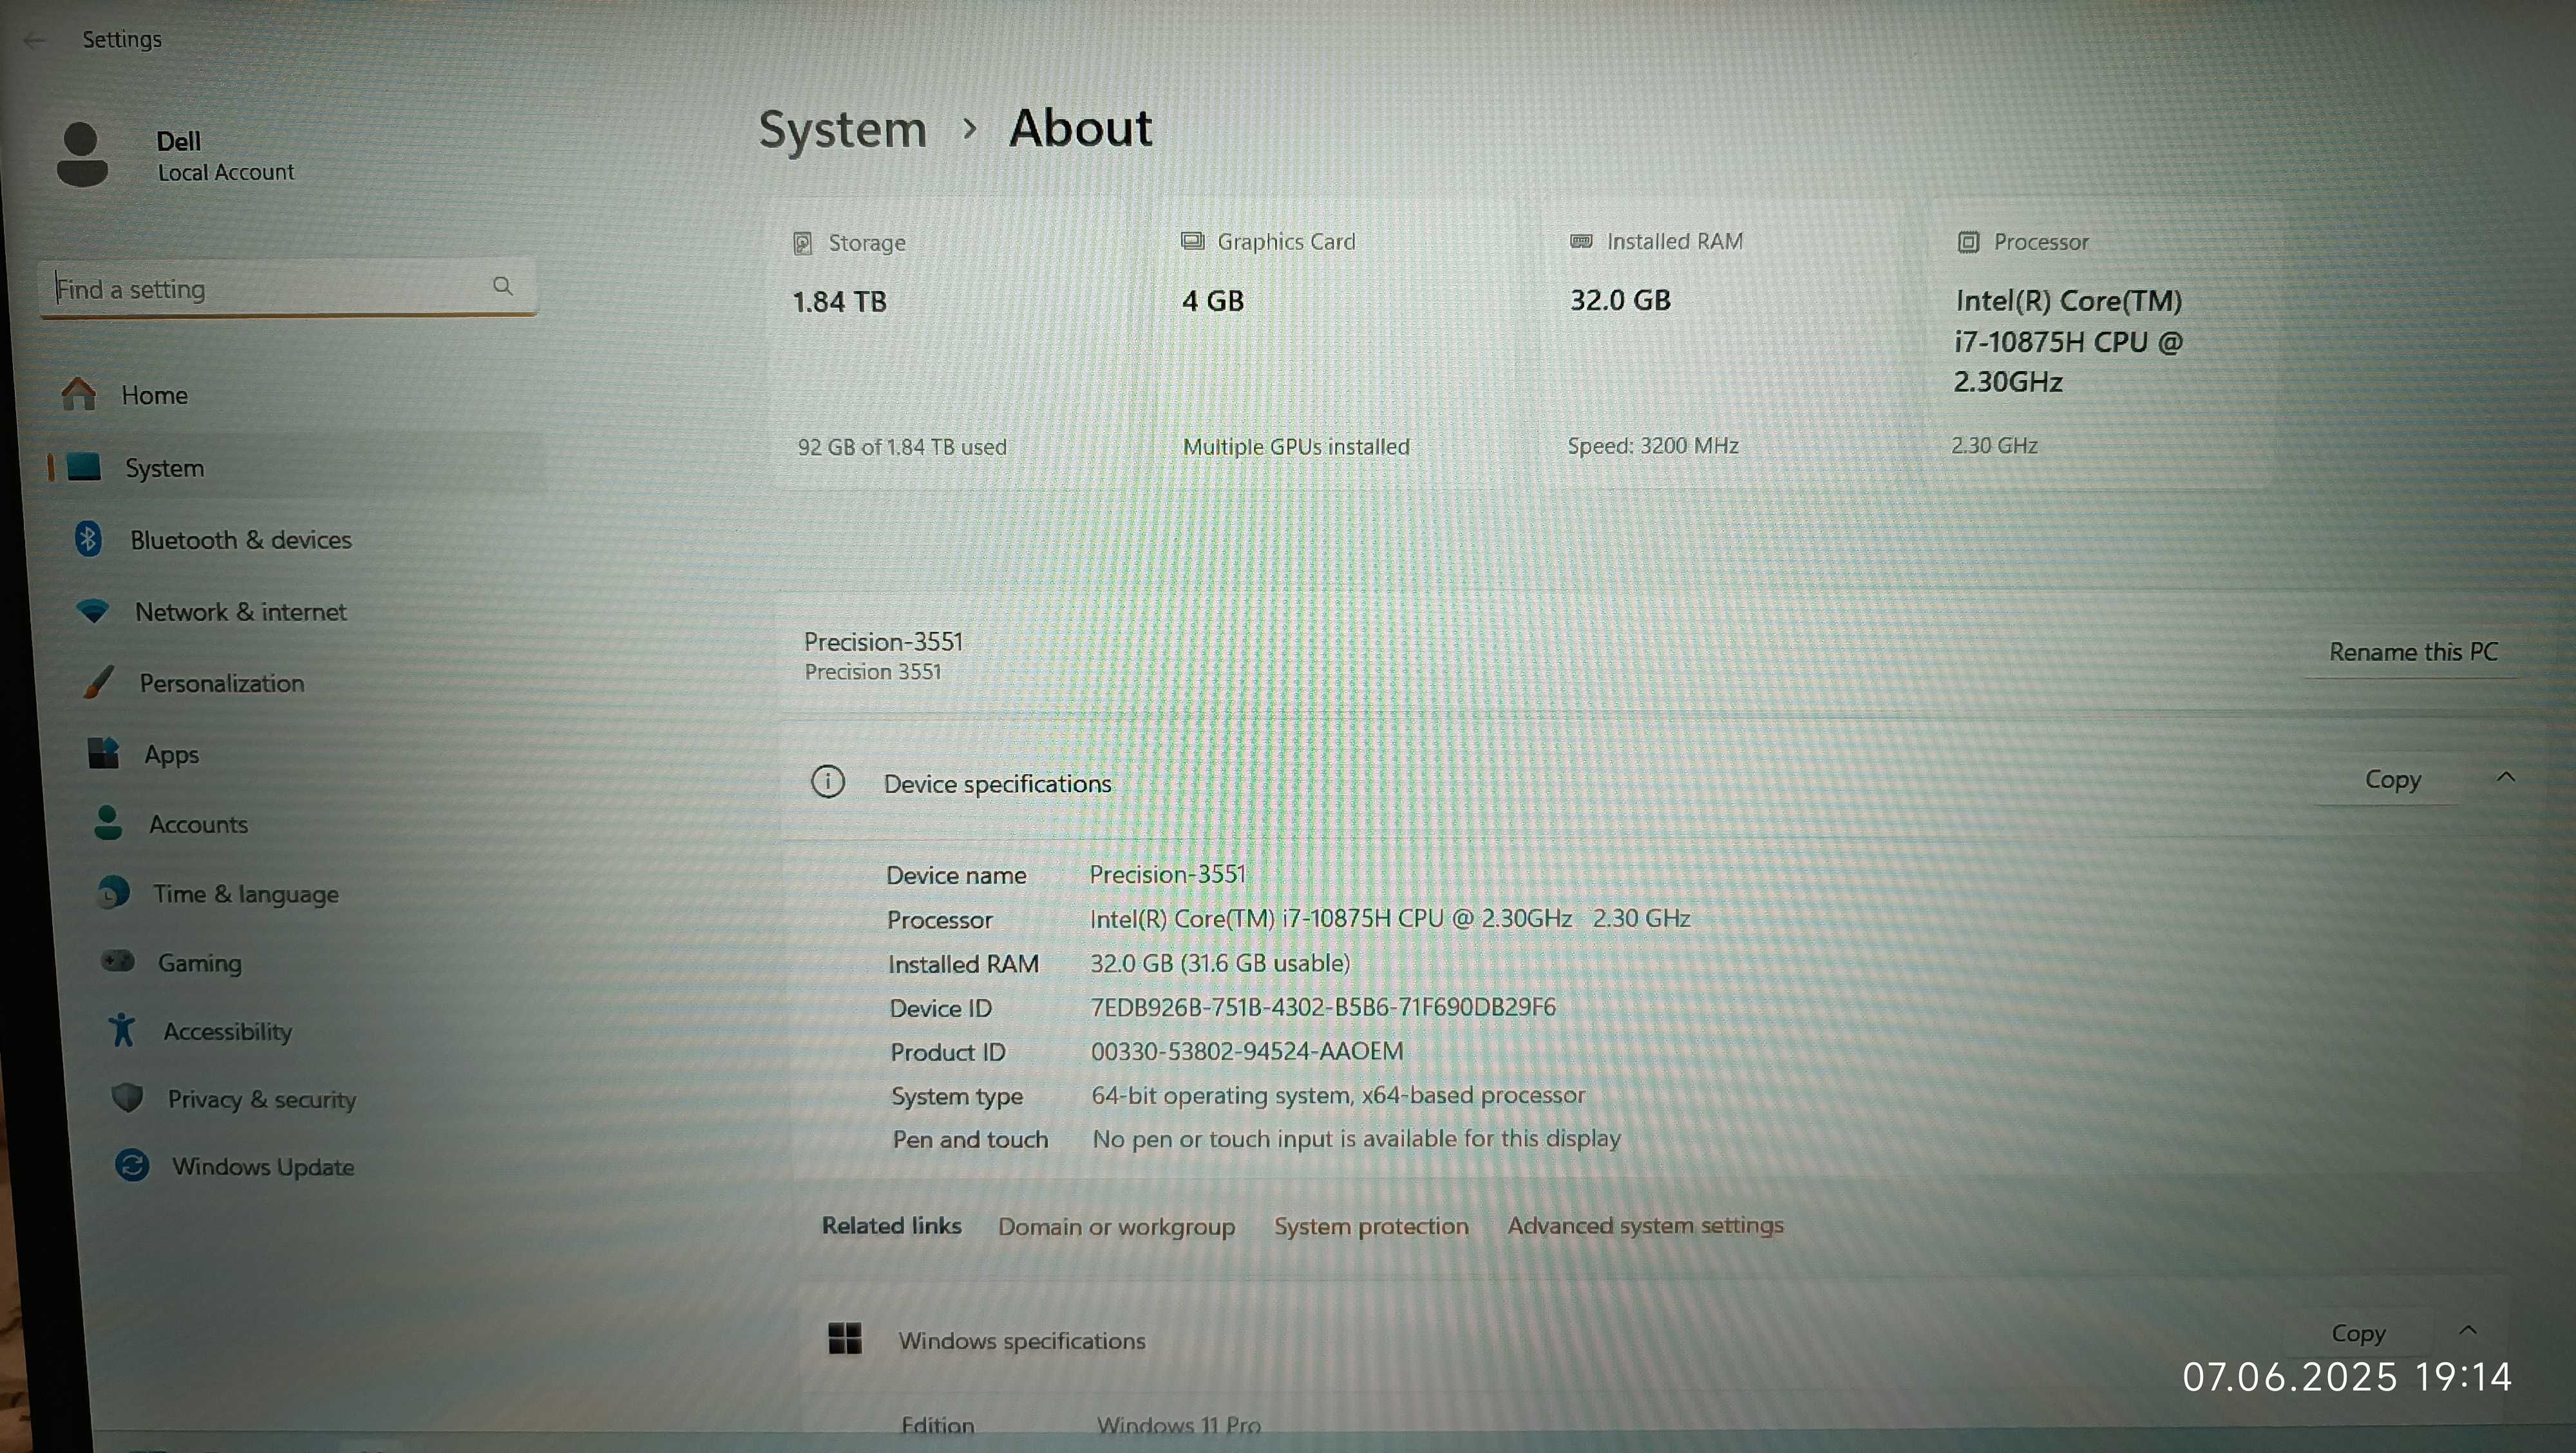
Task: Click the 'Windows 11 Pro' edition value
Action: click(1179, 1425)
